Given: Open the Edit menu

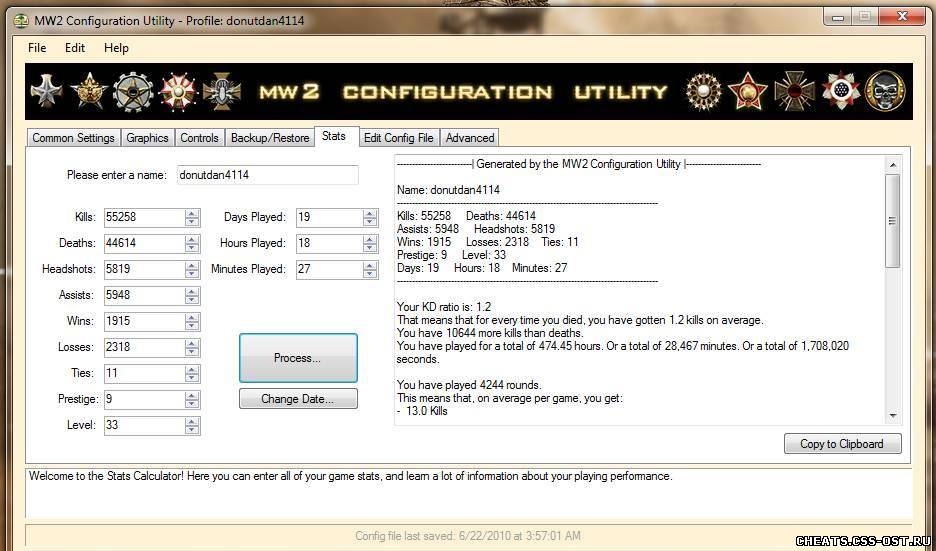Looking at the screenshot, I should click(74, 48).
